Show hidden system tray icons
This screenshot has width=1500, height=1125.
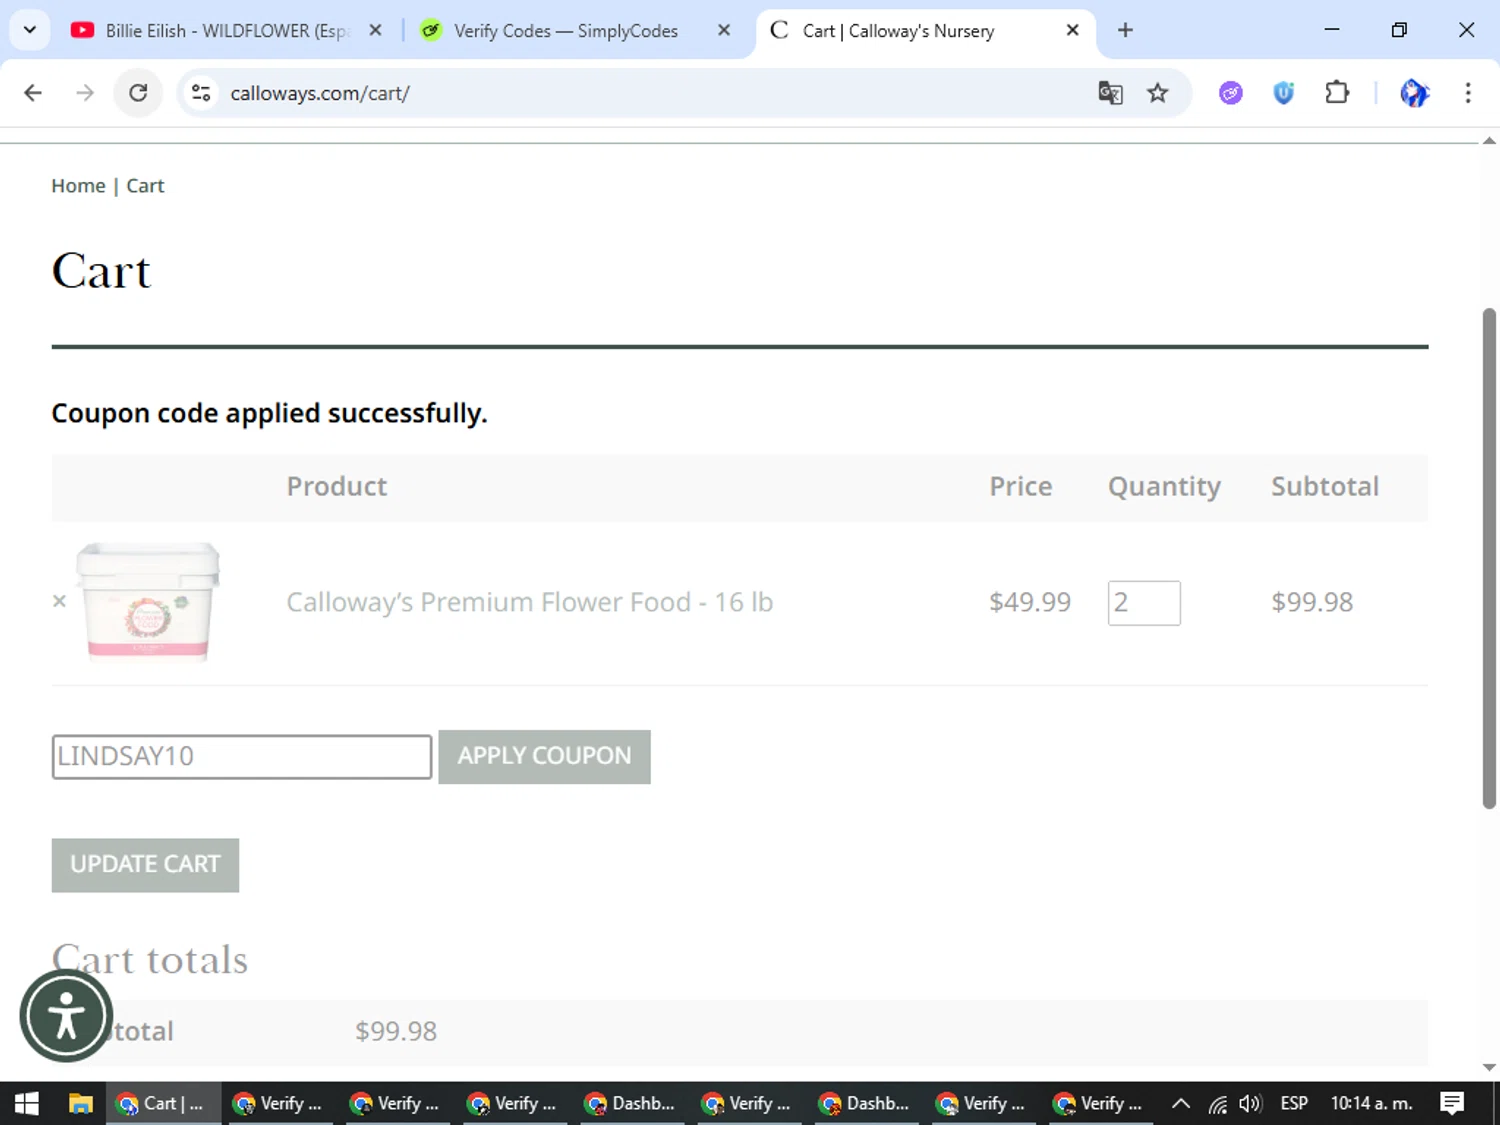pos(1181,1104)
